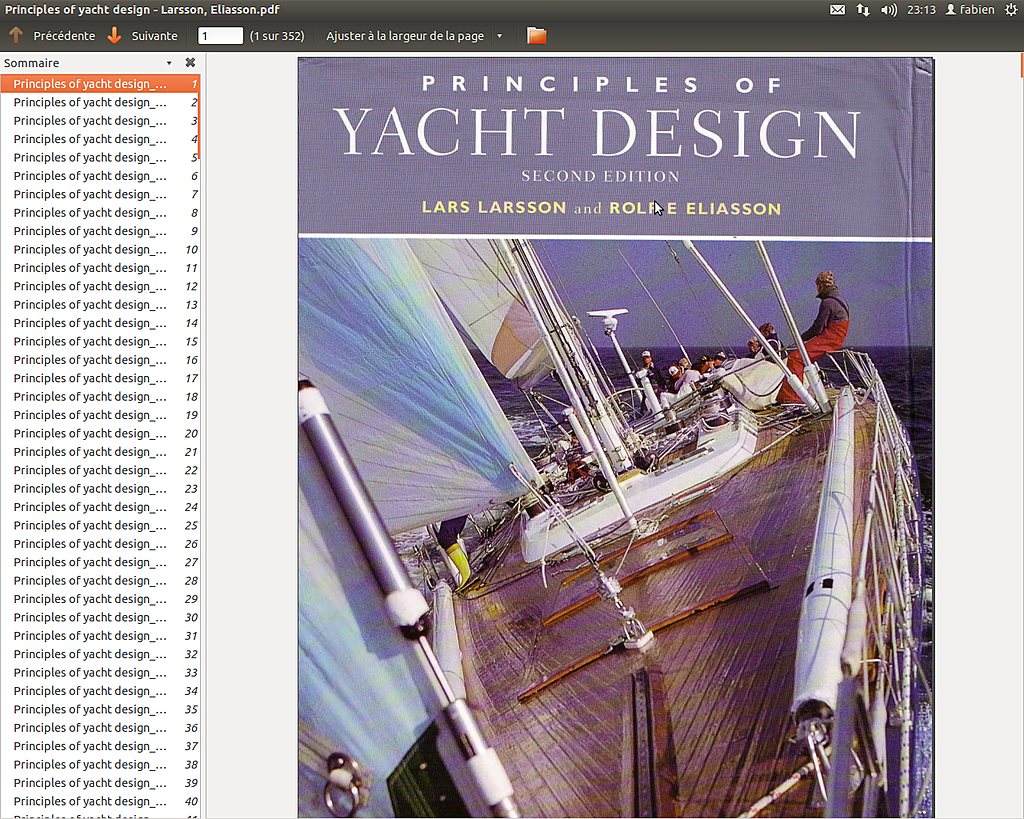1024x819 pixels.
Task: Select outline entry for page 22
Action: 101,470
